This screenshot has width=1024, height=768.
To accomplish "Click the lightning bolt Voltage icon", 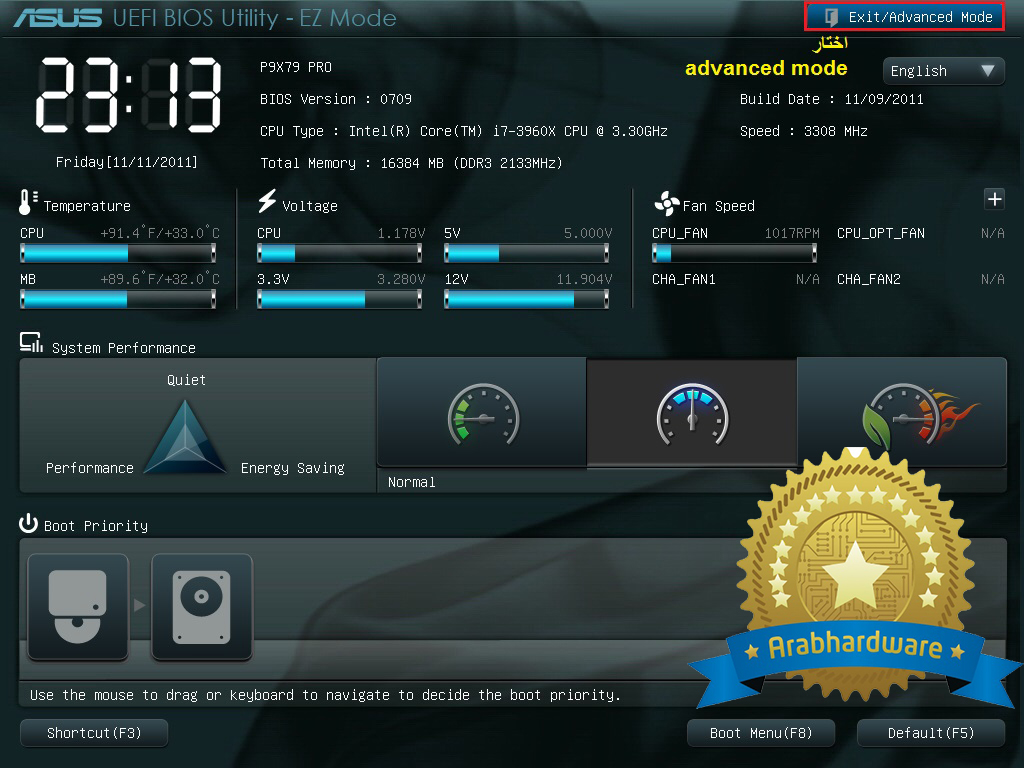I will [267, 200].
